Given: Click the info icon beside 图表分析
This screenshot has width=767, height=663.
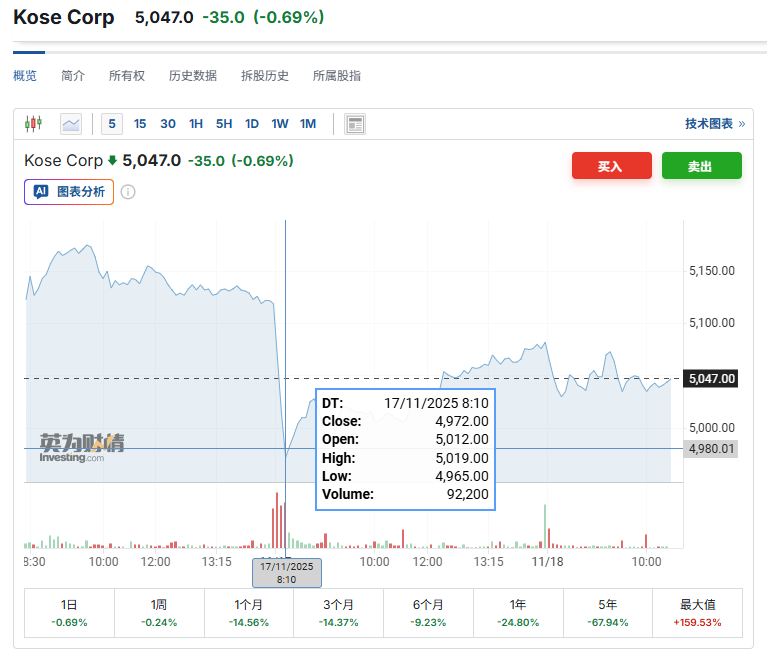Looking at the screenshot, I should [x=128, y=192].
